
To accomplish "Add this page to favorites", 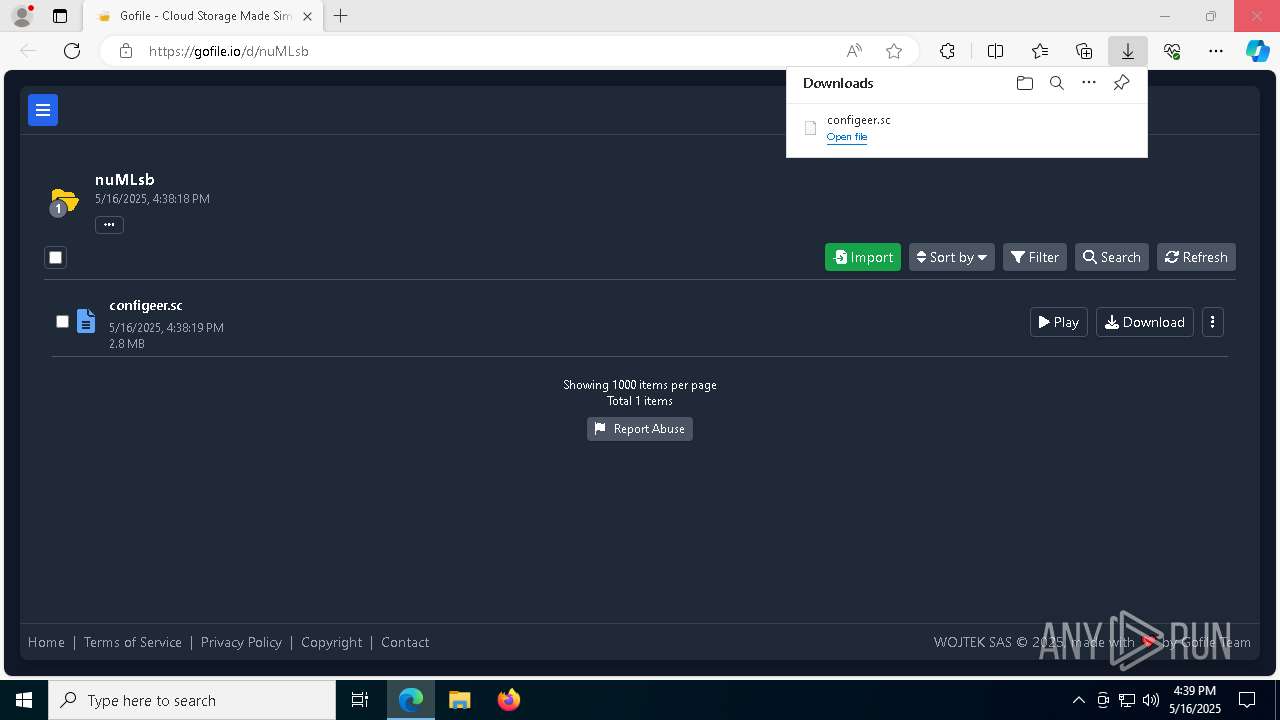I will click(894, 51).
